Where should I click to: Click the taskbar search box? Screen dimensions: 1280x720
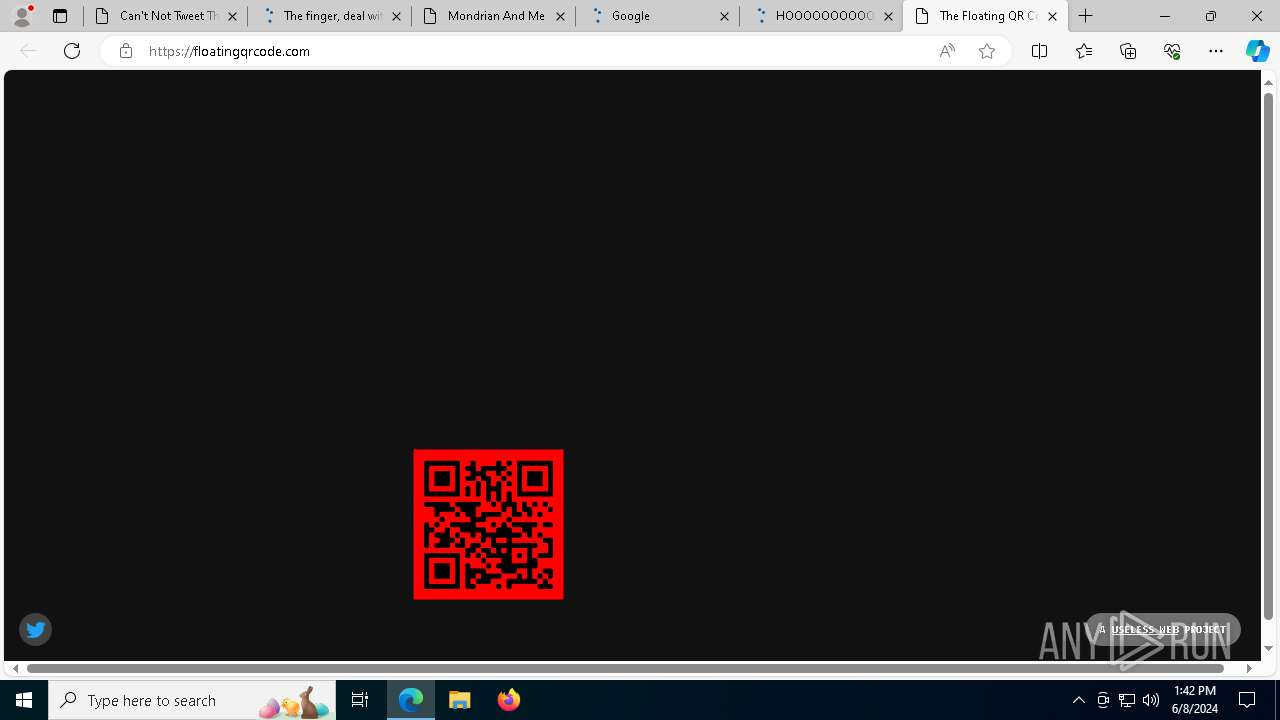(192, 700)
